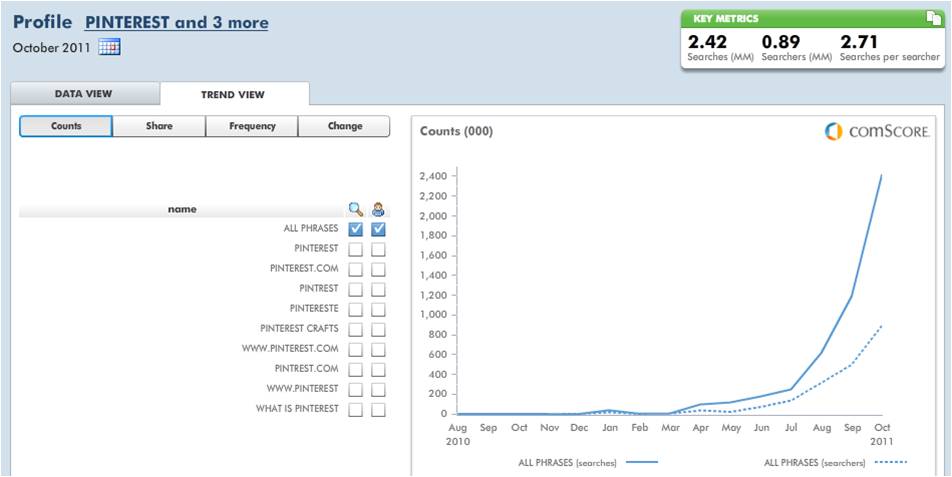952x477 pixels.
Task: Click the PINTEREST phrase label
Action: pyautogui.click(x=316, y=249)
